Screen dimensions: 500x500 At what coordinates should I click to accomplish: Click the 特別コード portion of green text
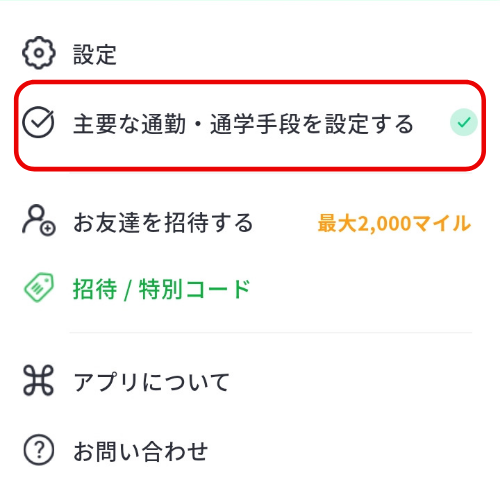194,289
